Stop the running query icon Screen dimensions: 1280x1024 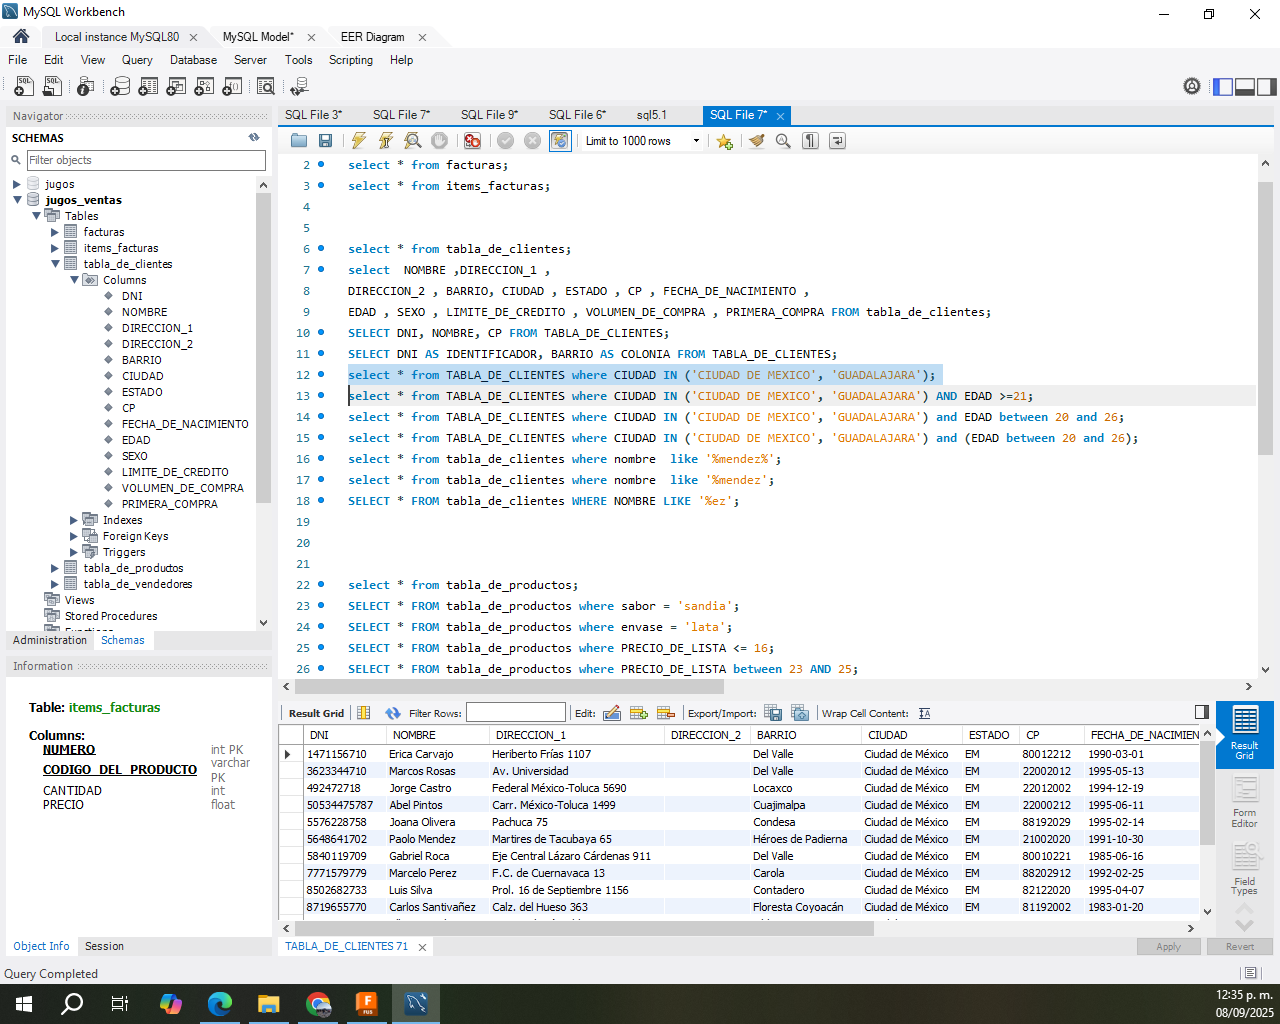pos(439,141)
